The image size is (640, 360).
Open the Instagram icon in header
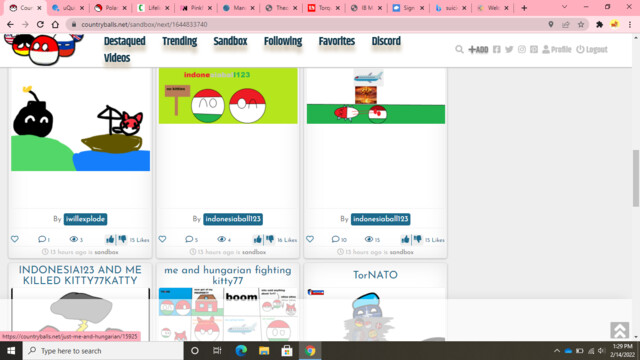pos(522,49)
